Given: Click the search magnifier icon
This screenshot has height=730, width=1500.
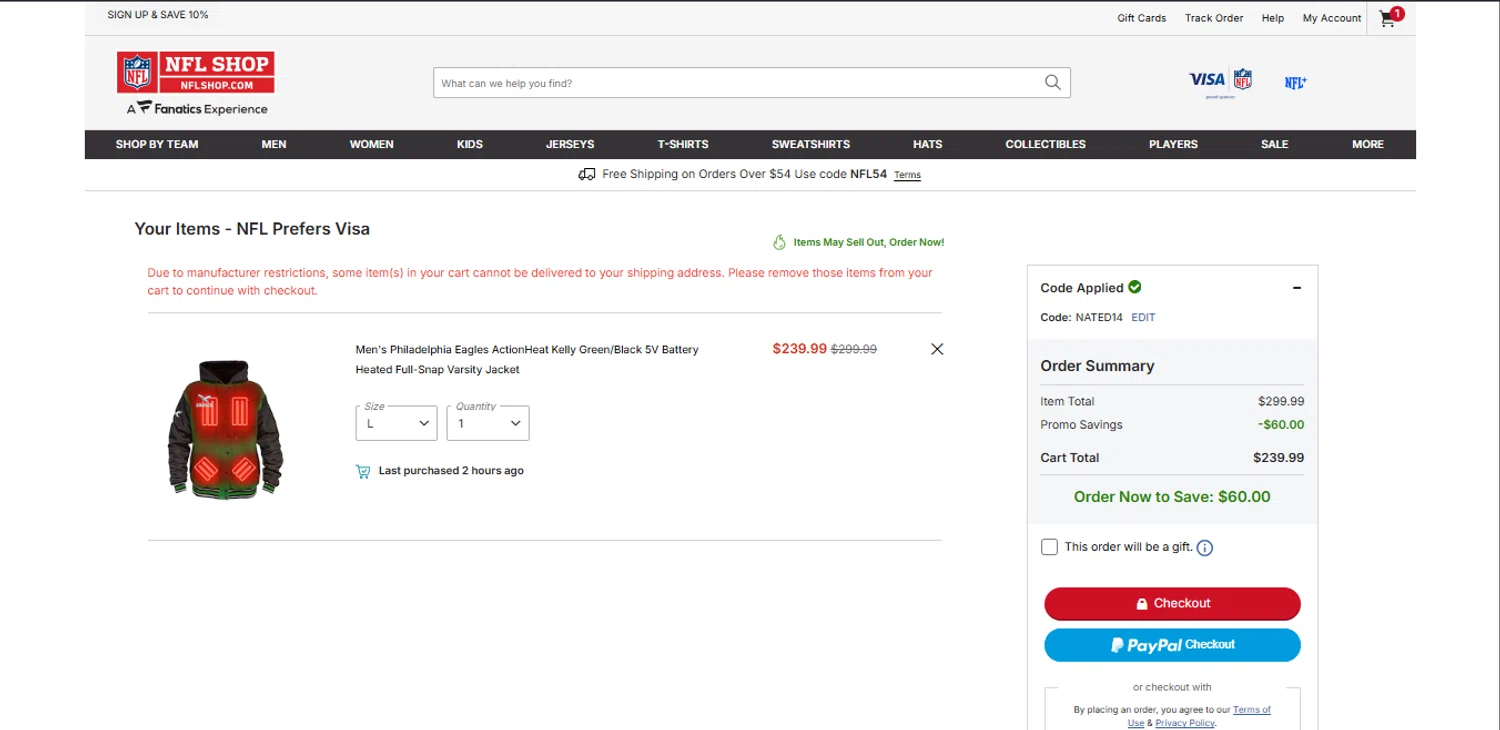Looking at the screenshot, I should click(1052, 83).
